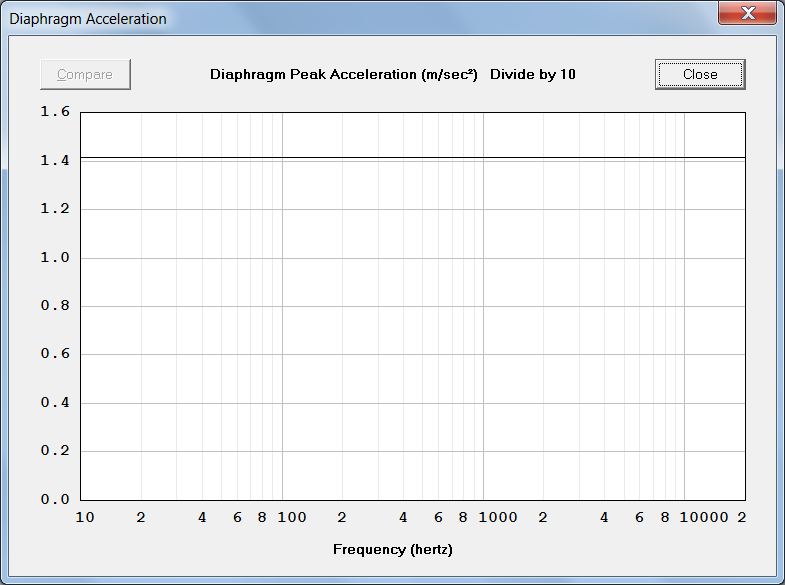Click the 1.4 y-axis value
The height and width of the screenshot is (585, 785).
pyautogui.click(x=55, y=160)
